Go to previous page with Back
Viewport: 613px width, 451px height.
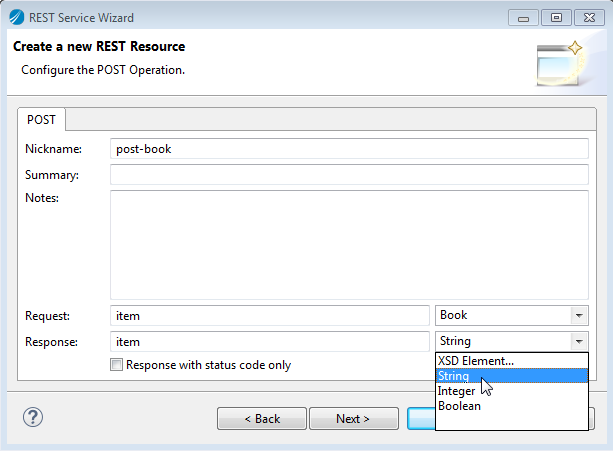[262, 419]
